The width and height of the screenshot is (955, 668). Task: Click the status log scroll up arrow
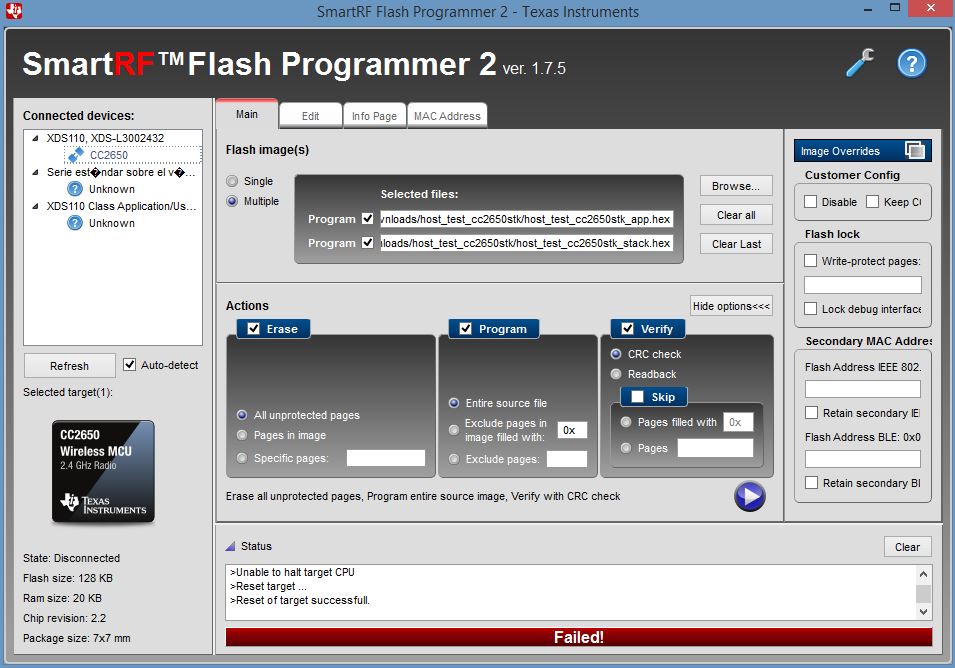(x=923, y=574)
